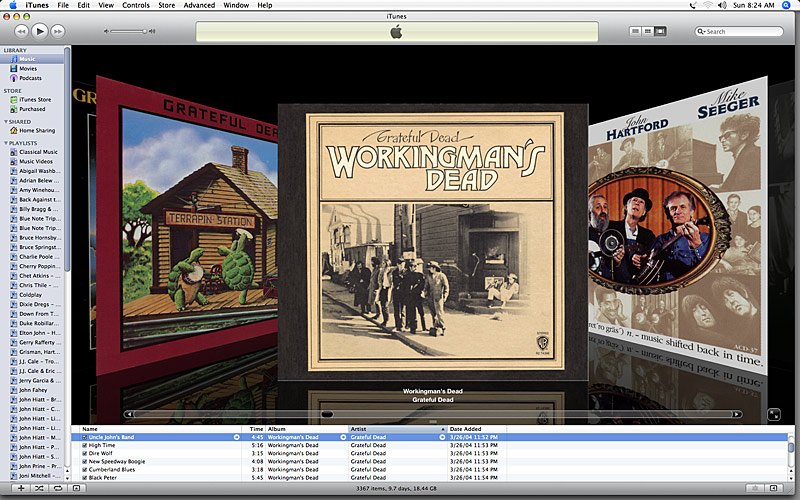
Task: Open the Window menu
Action: pyautogui.click(x=236, y=5)
